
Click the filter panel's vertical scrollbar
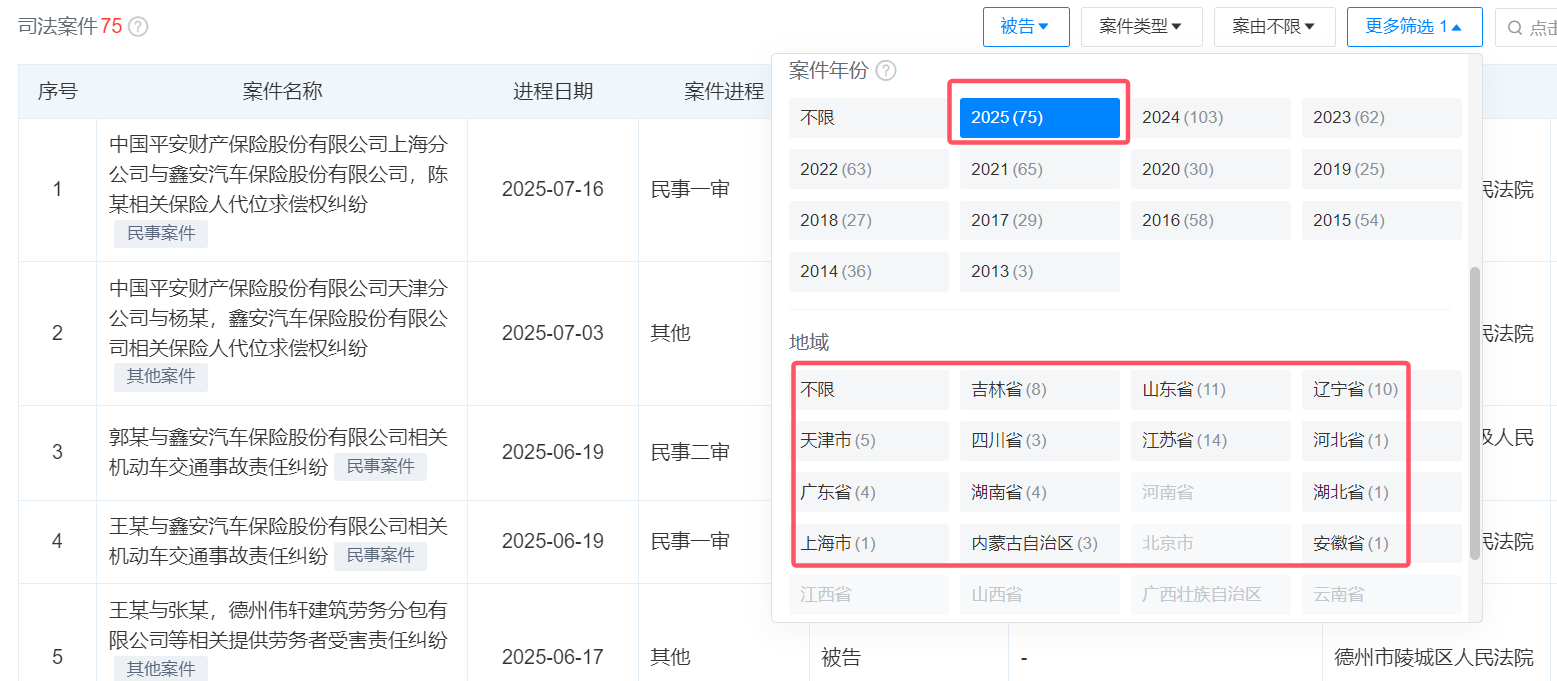click(1474, 413)
